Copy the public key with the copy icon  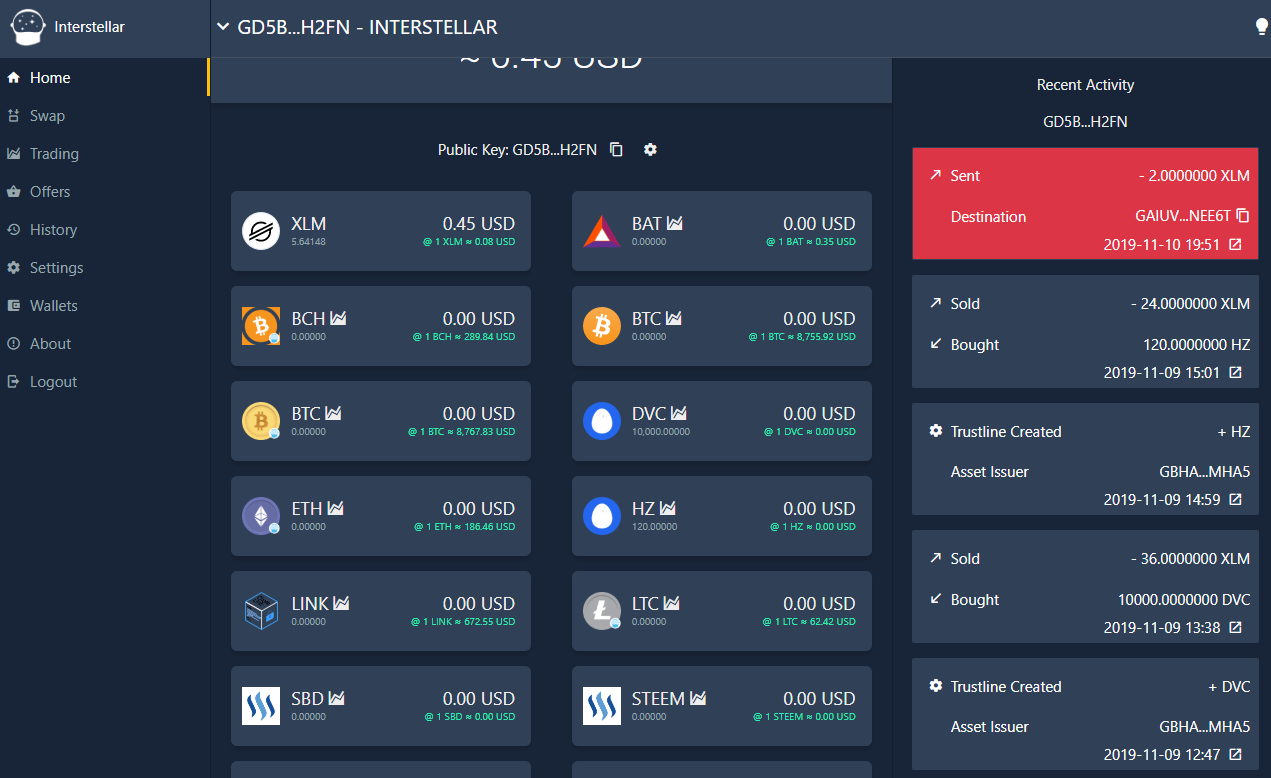click(617, 150)
